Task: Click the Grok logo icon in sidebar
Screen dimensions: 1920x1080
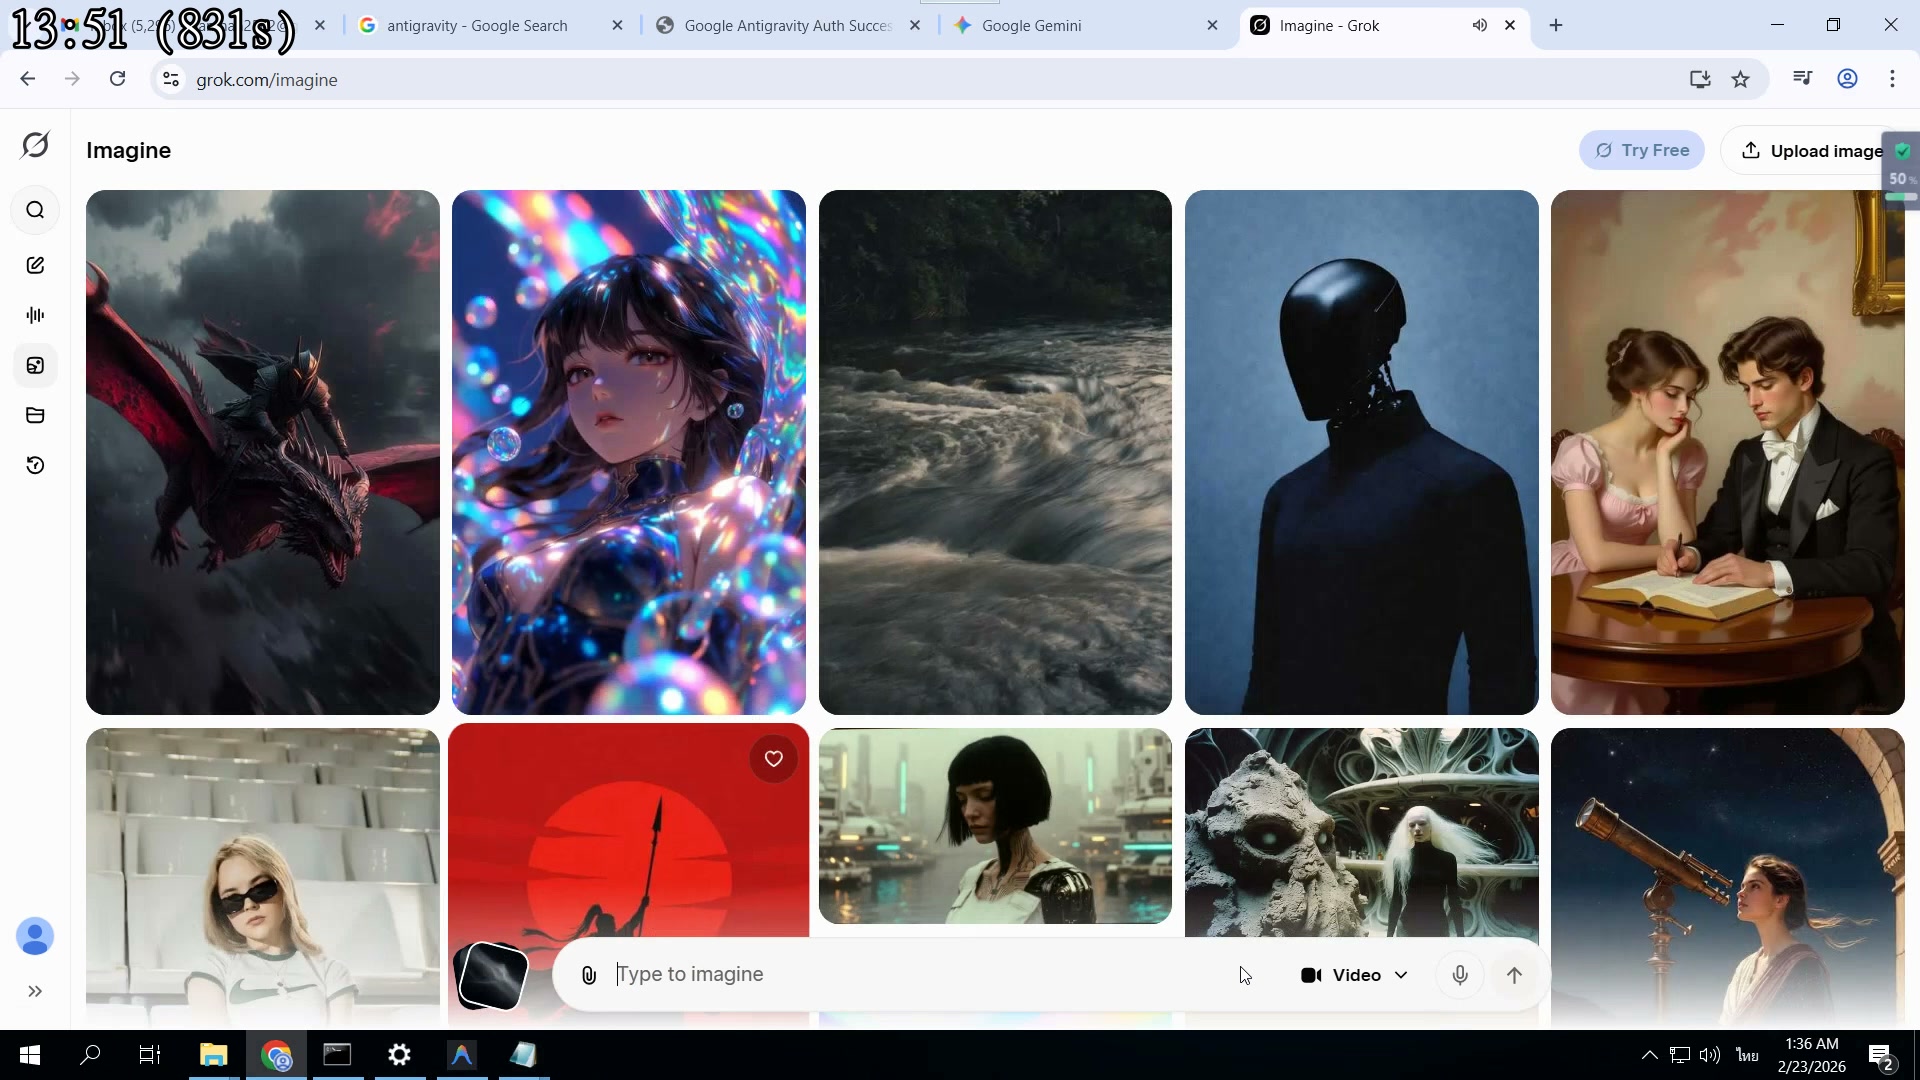Action: (x=35, y=146)
